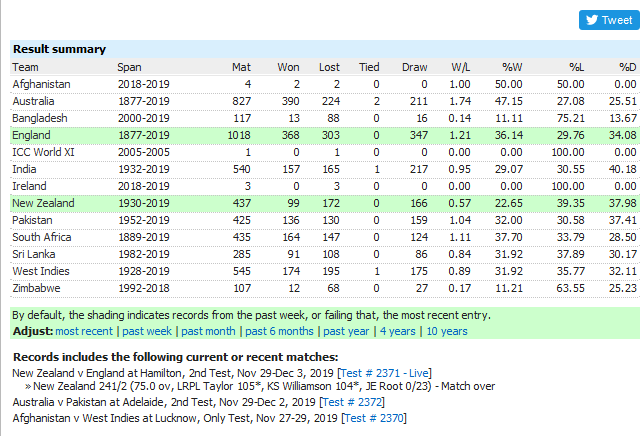Click India's %D value 40.18
640x436 pixels.
(x=622, y=169)
